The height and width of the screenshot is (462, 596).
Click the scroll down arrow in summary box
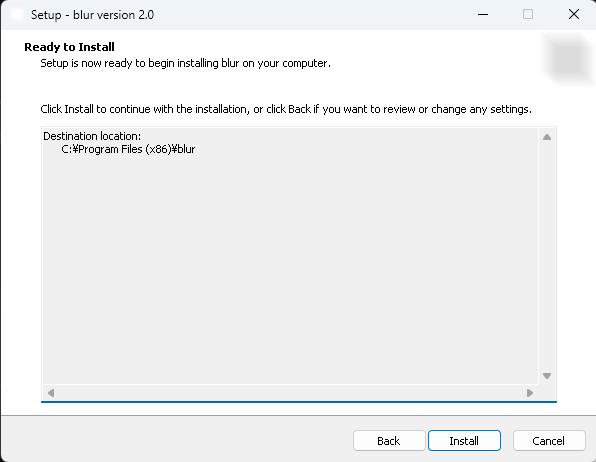coord(547,376)
